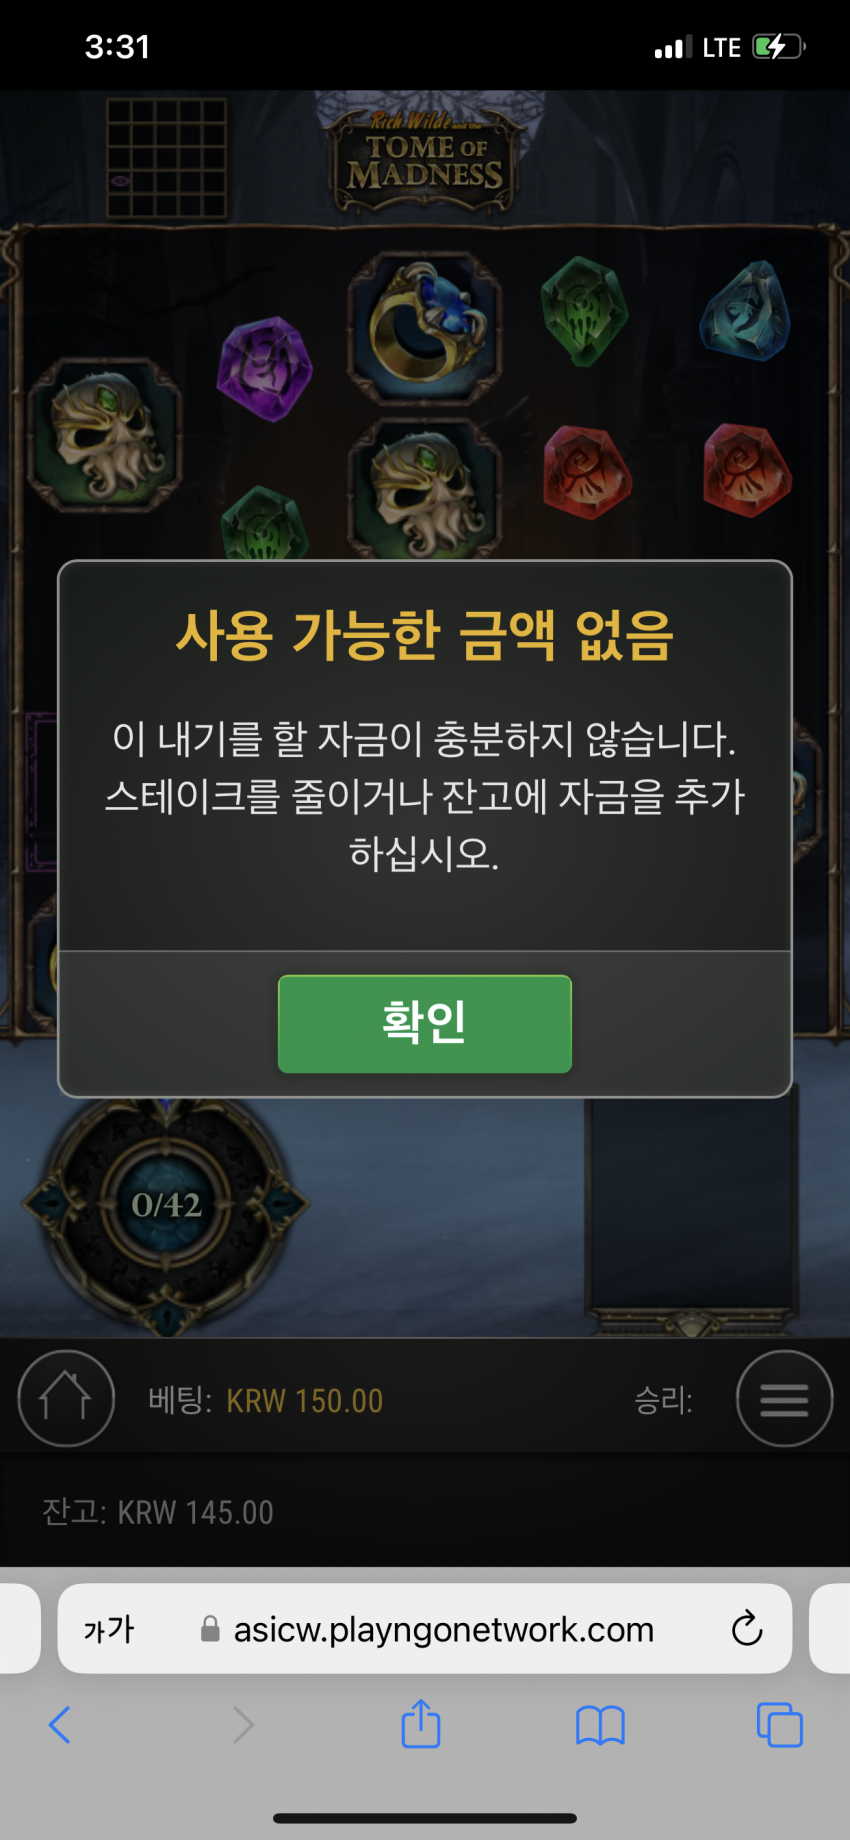Viewport: 850px width, 1840px height.
Task: Tap the 잔고 KRW 145.00 balance text
Action: (x=158, y=1512)
